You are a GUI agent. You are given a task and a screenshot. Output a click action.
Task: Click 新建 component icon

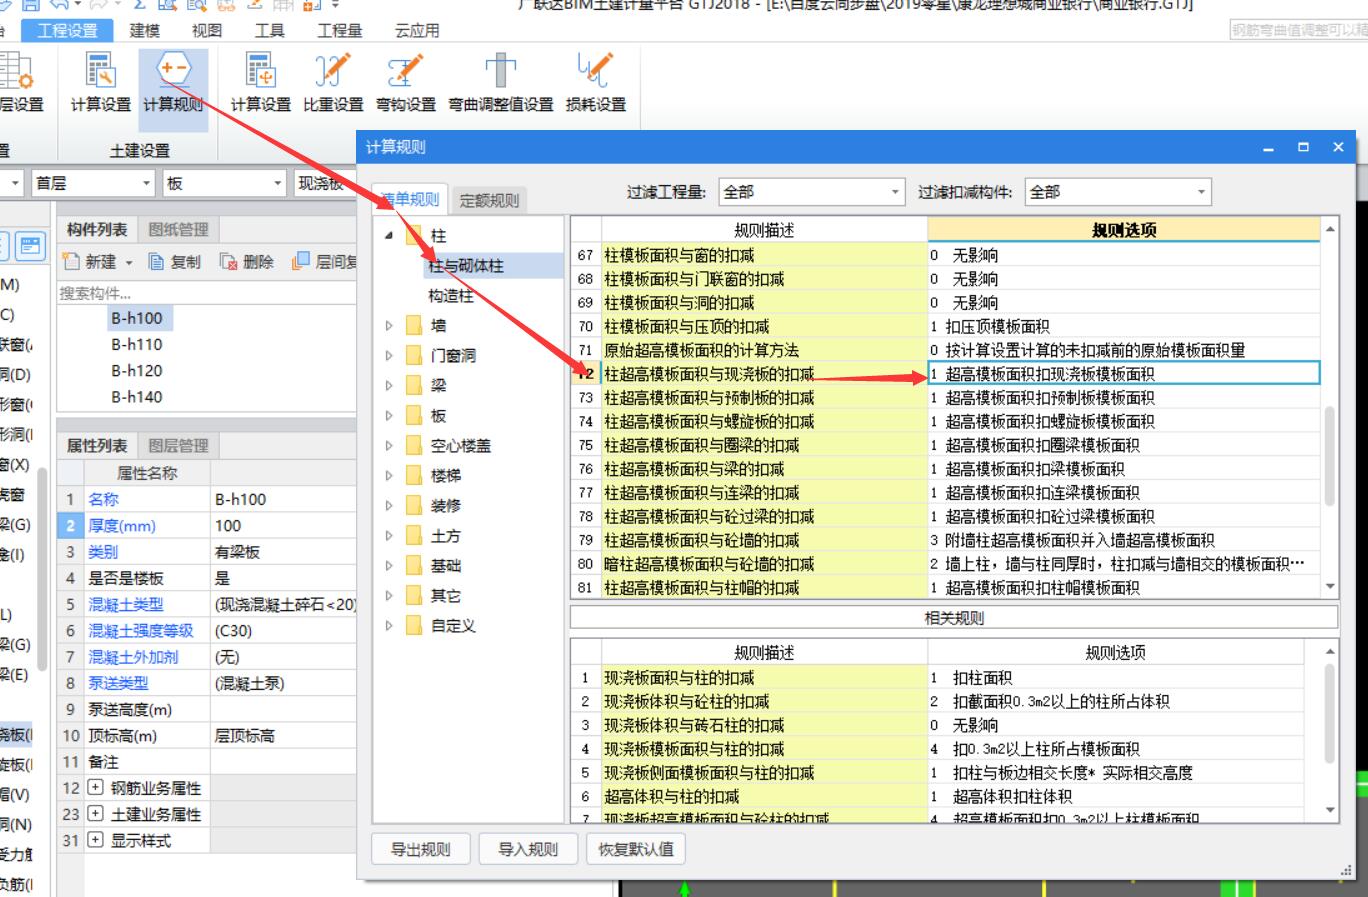pyautogui.click(x=71, y=262)
